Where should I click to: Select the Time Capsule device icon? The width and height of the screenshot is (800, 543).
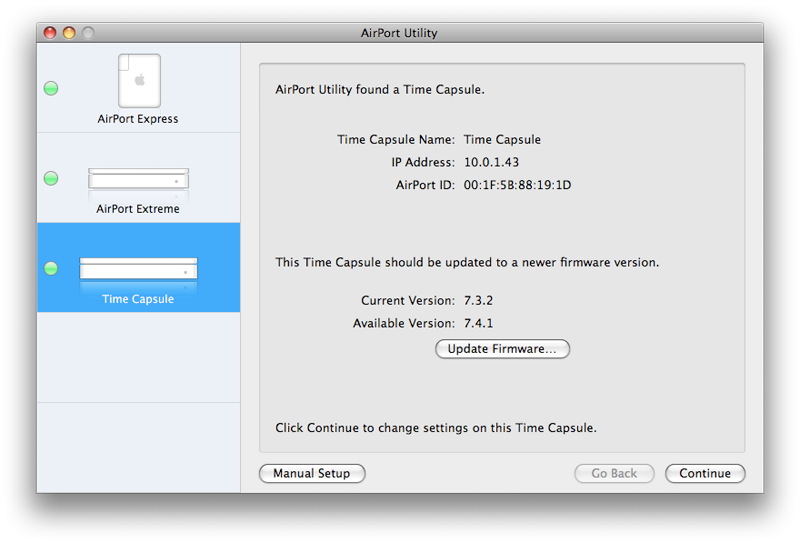[138, 268]
